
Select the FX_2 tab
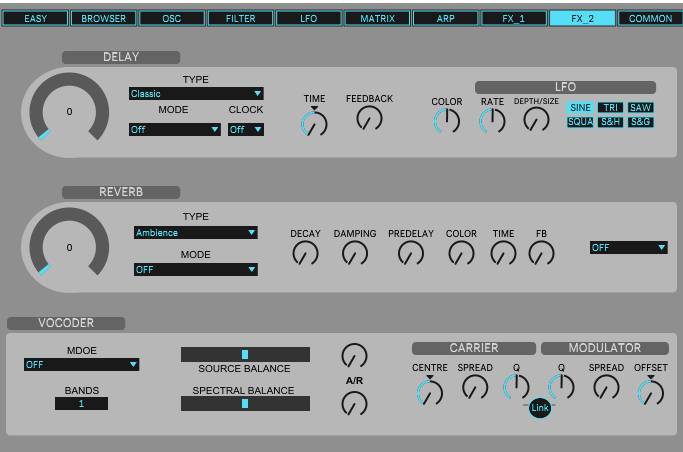(582, 19)
